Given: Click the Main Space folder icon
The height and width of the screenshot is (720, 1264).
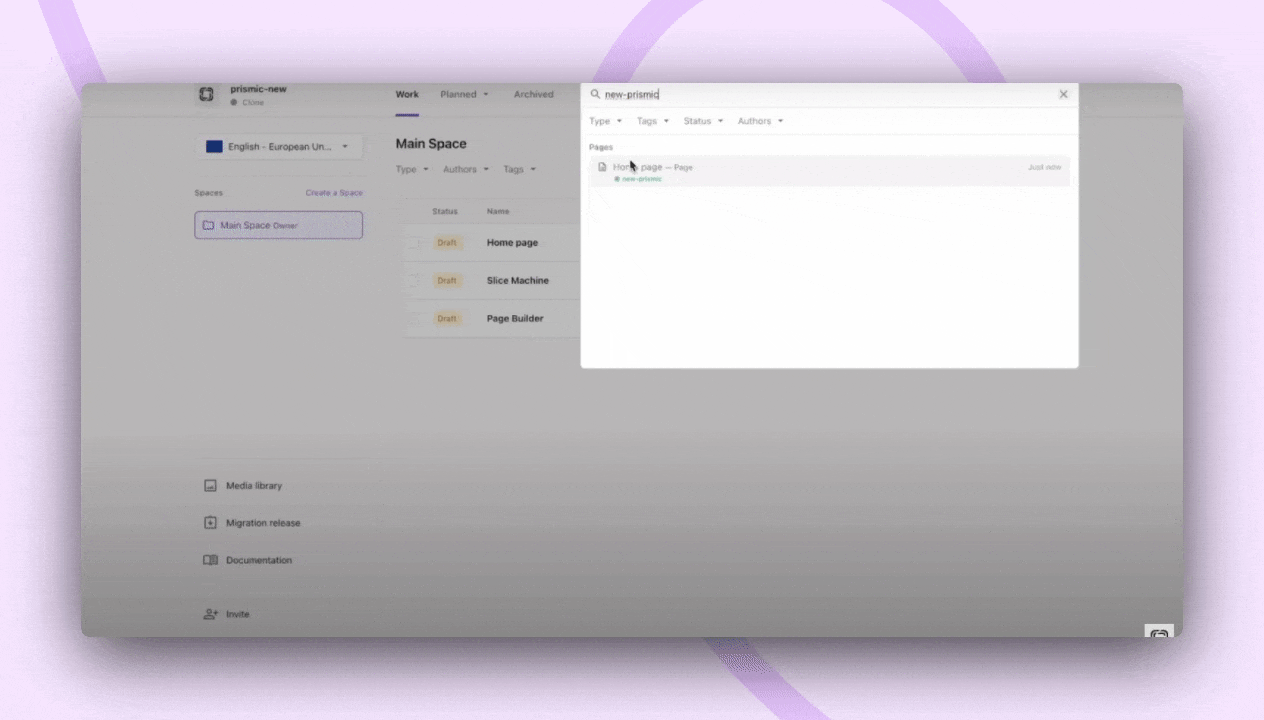Looking at the screenshot, I should click(x=207, y=225).
